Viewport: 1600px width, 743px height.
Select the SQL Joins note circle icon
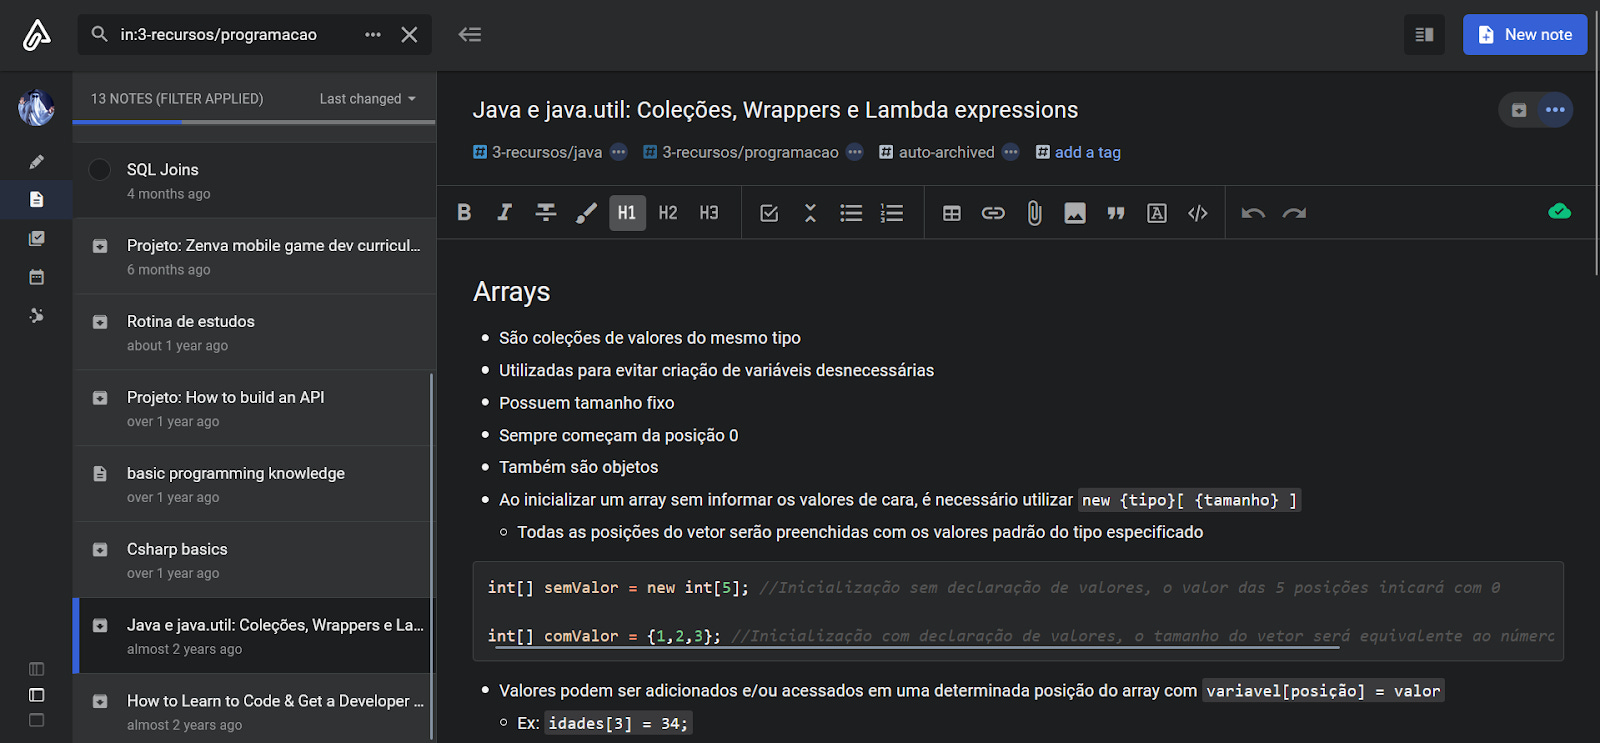coord(100,170)
